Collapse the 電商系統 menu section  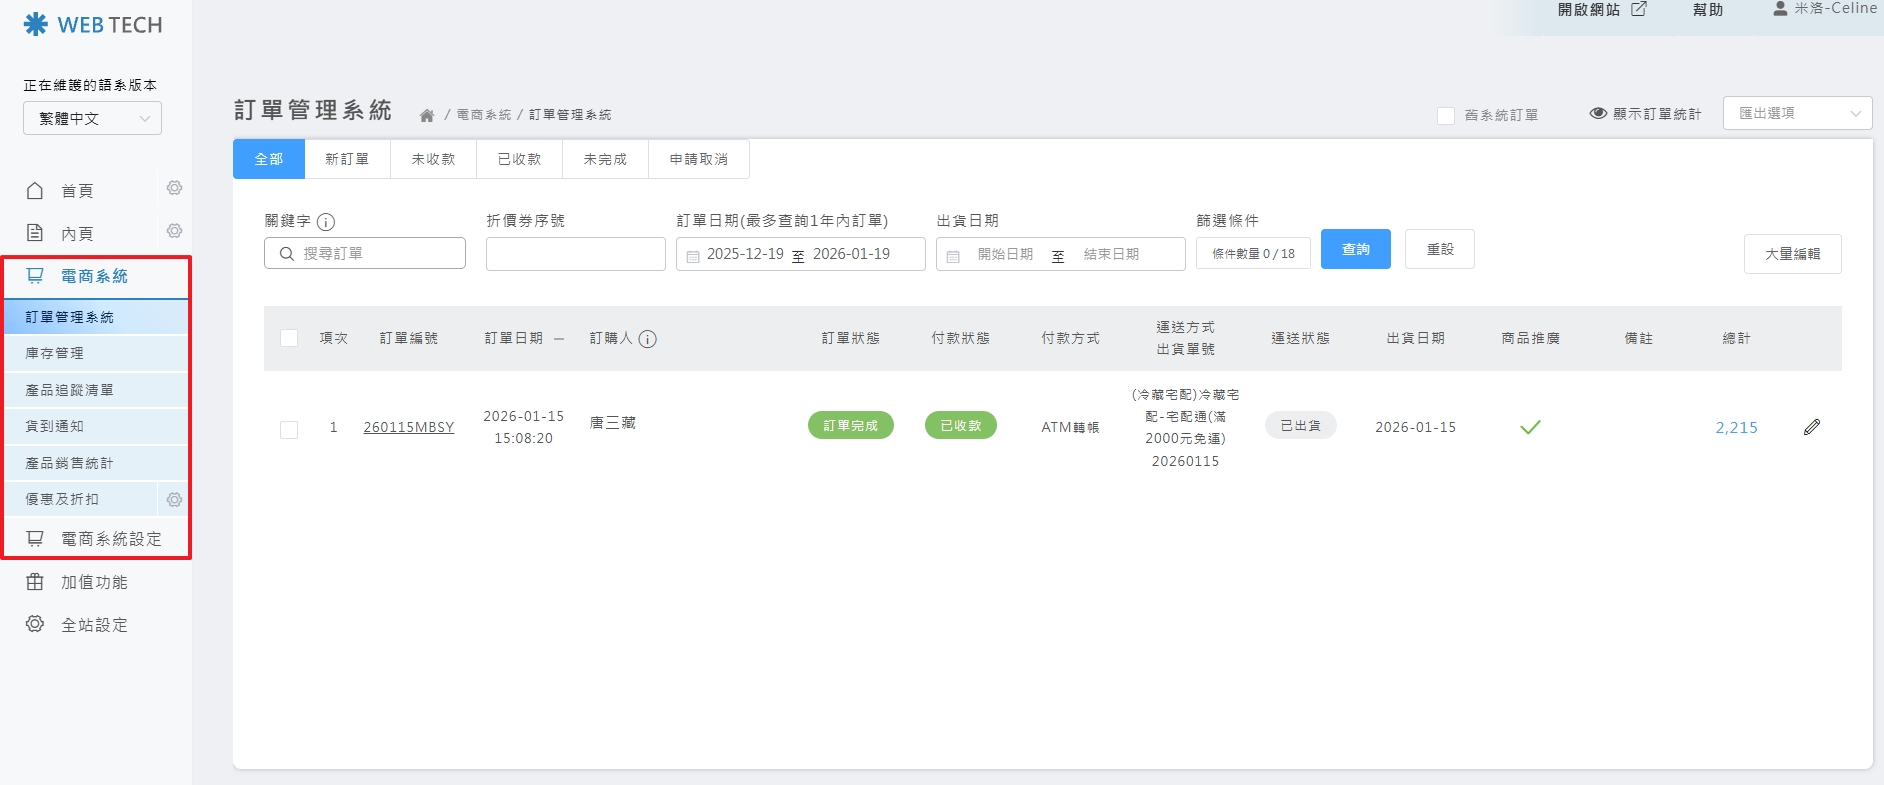coord(96,277)
